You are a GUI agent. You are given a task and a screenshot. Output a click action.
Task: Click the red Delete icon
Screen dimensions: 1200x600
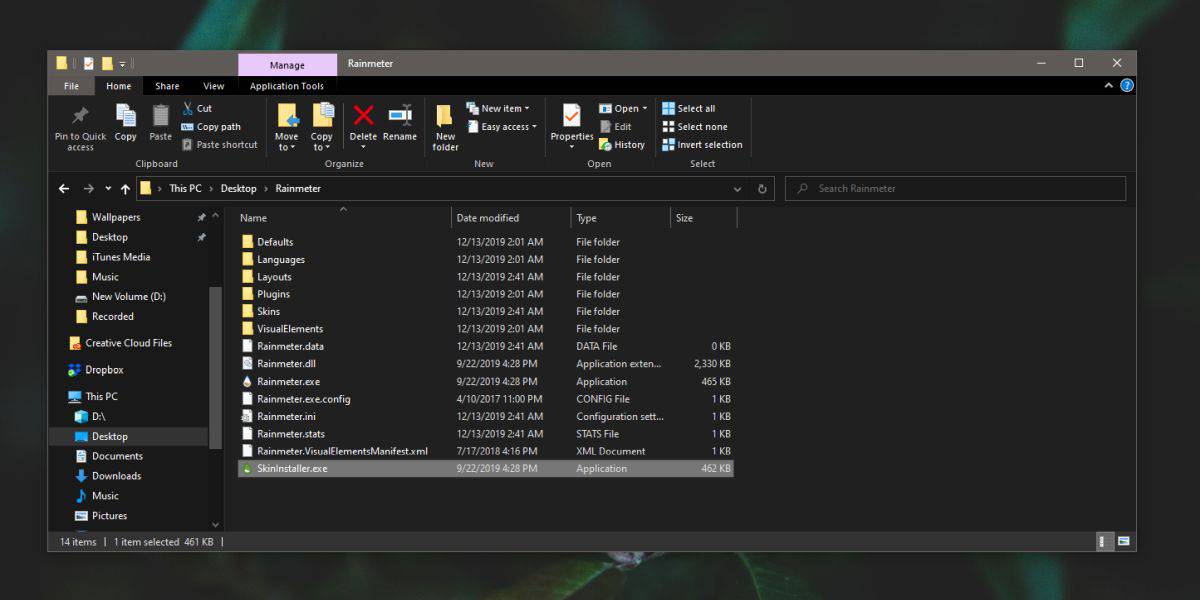[x=364, y=116]
